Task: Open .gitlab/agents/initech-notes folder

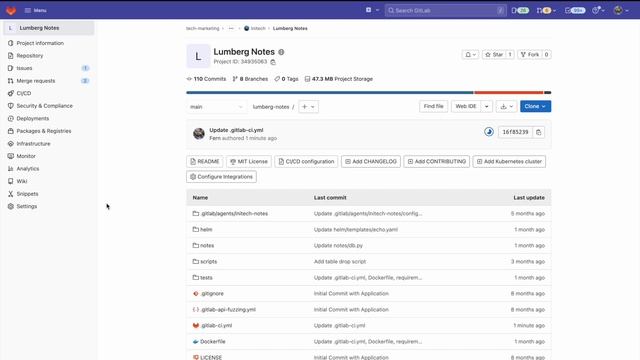Action: pyautogui.click(x=234, y=213)
